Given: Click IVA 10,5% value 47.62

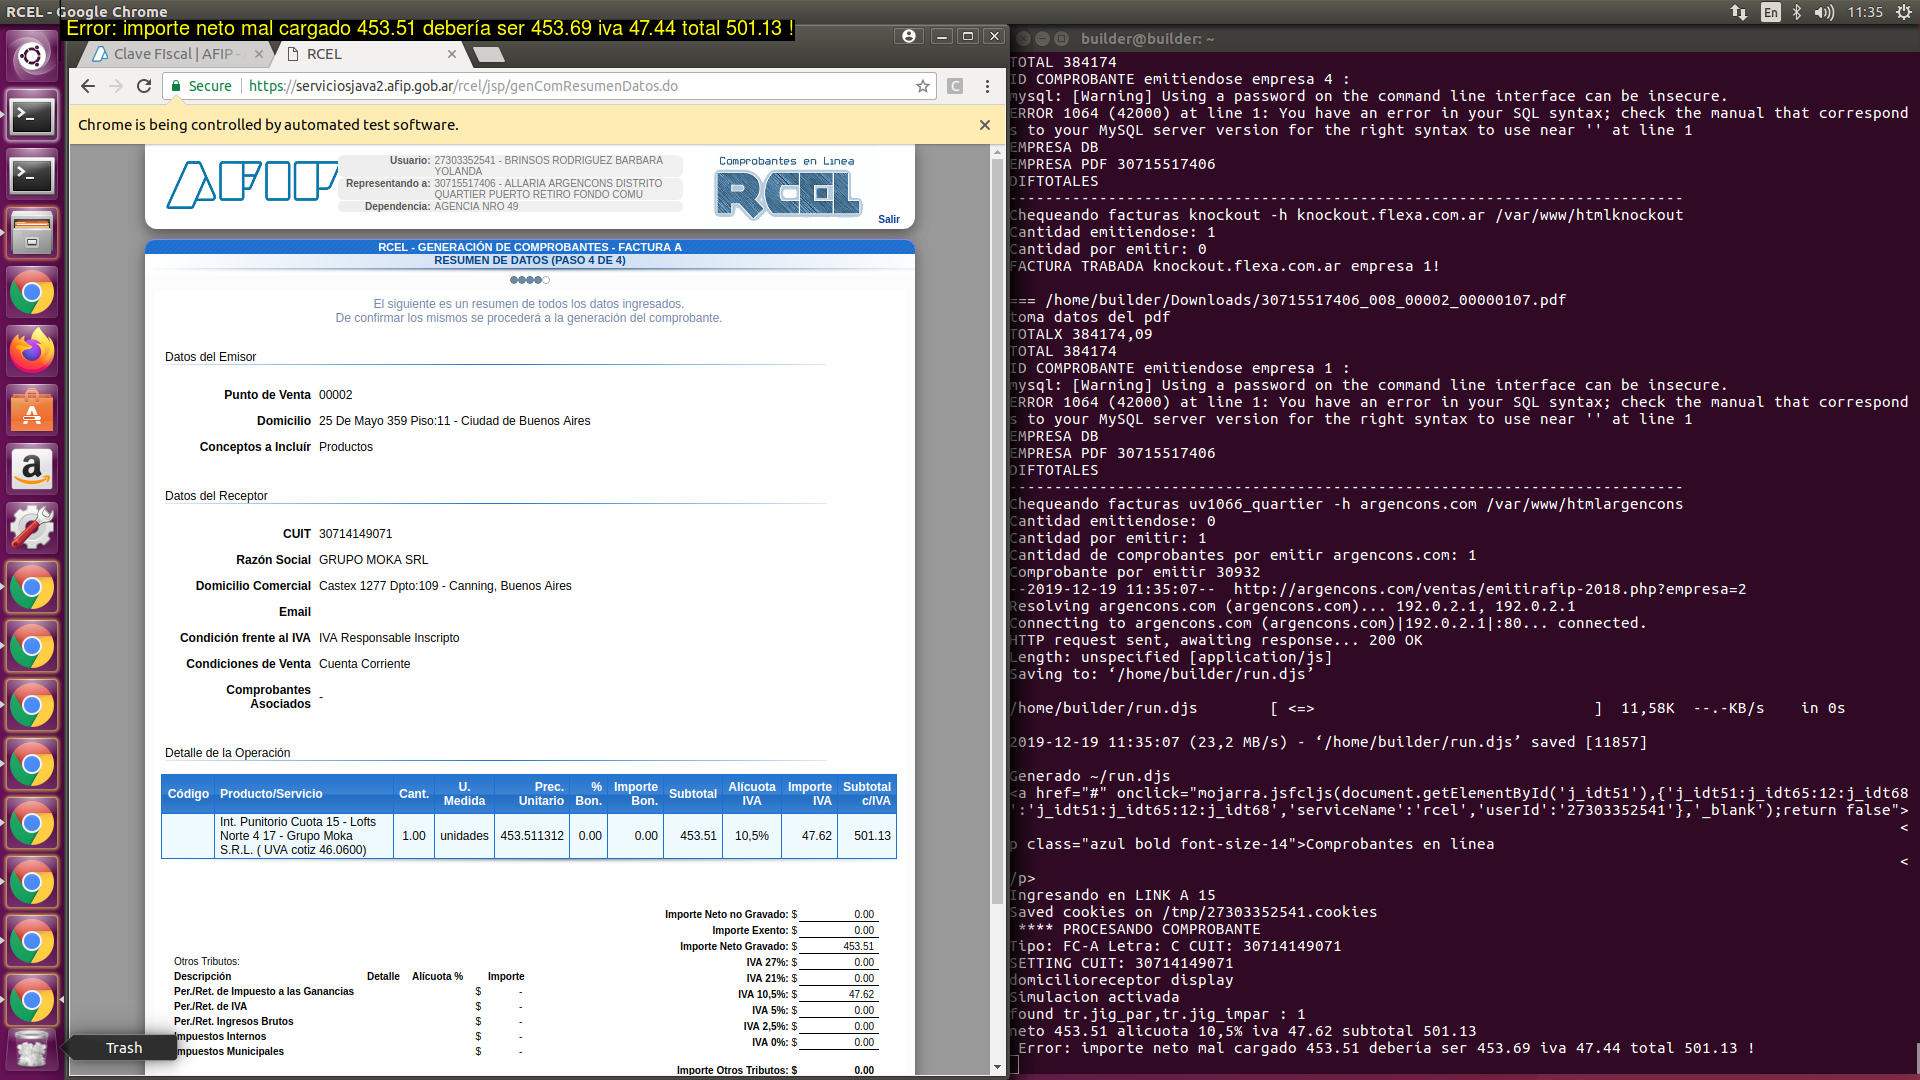Looking at the screenshot, I should pyautogui.click(x=861, y=994).
